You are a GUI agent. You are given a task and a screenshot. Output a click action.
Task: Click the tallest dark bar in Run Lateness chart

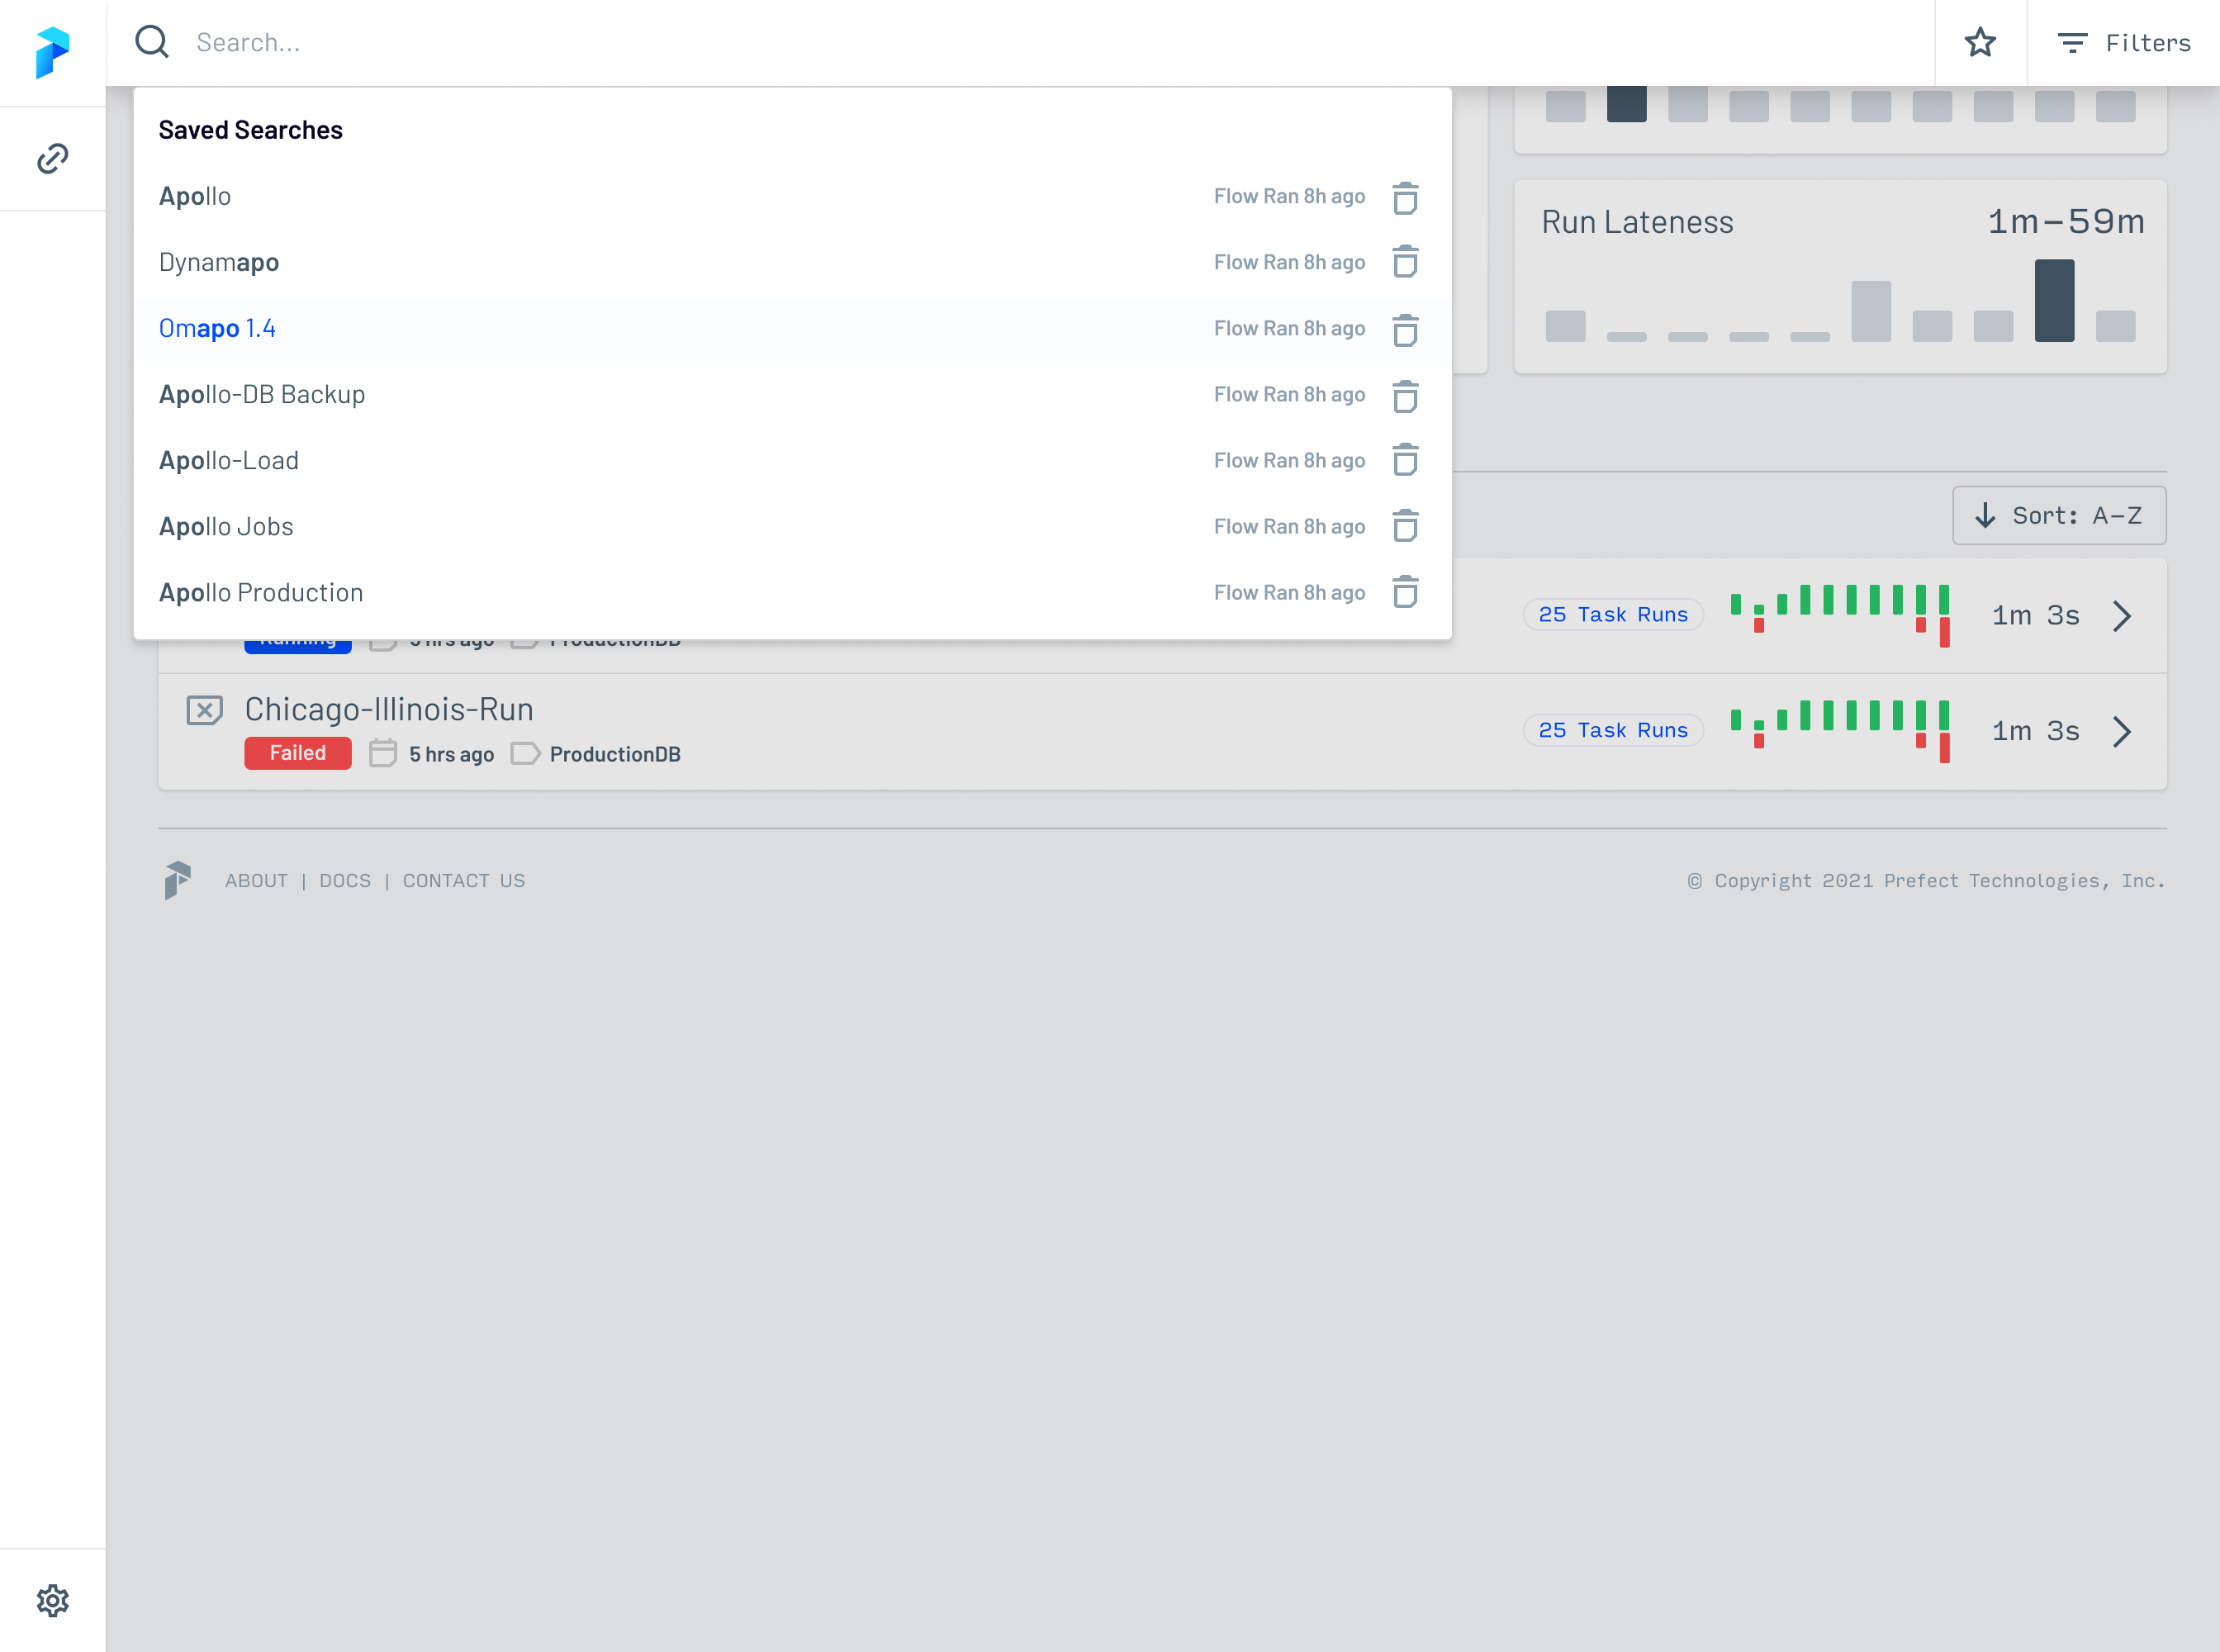point(2054,300)
